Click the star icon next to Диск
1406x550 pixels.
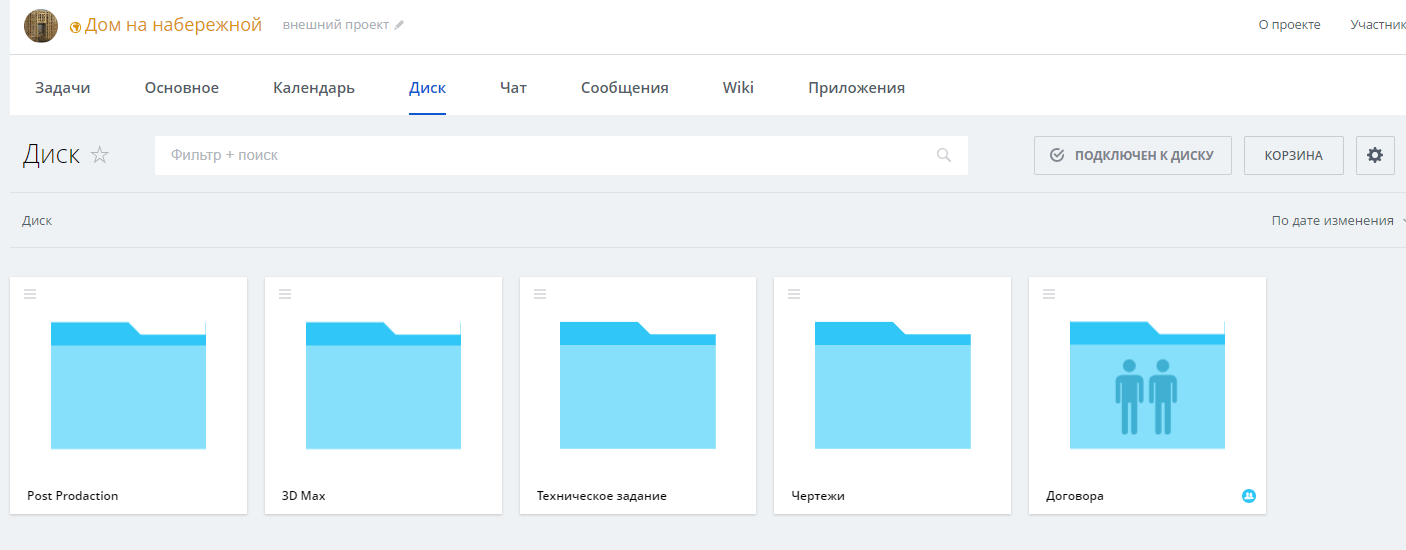99,155
